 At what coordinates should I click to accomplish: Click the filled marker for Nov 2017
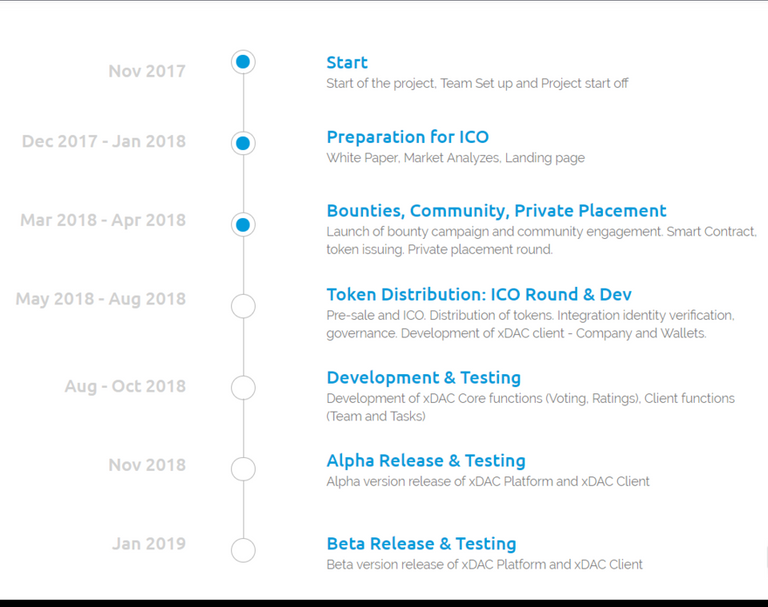tap(243, 62)
